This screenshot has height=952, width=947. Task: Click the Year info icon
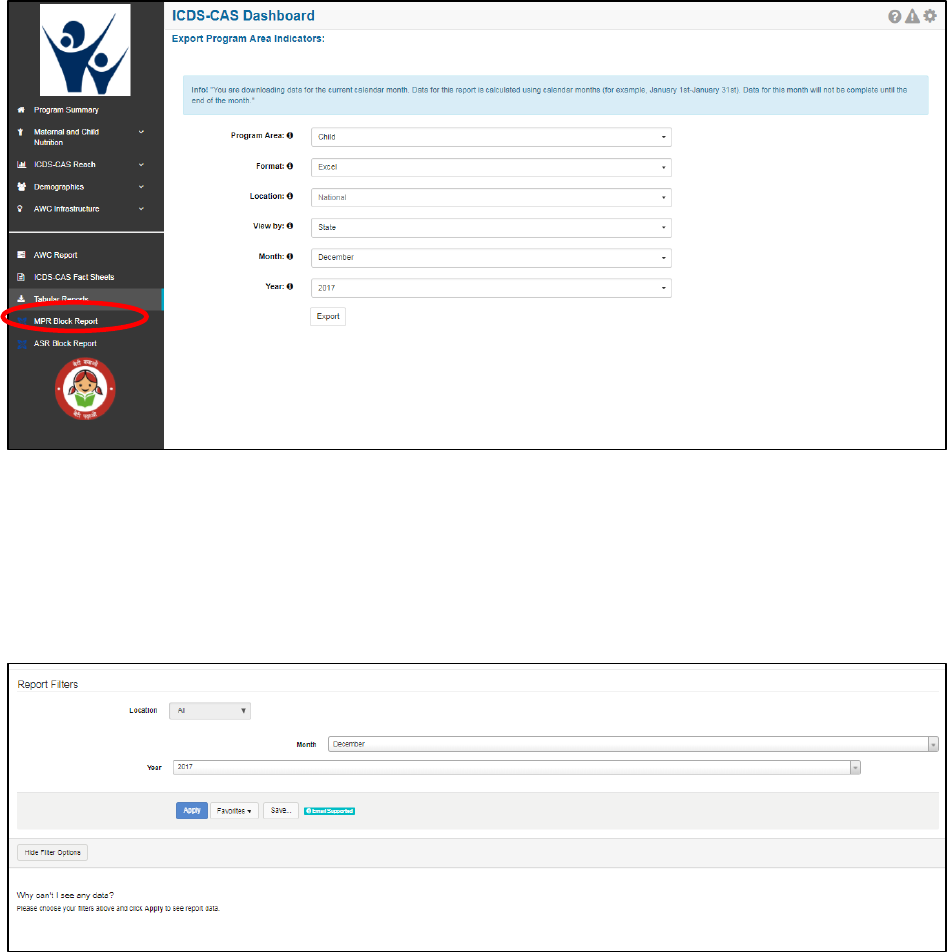[290, 286]
